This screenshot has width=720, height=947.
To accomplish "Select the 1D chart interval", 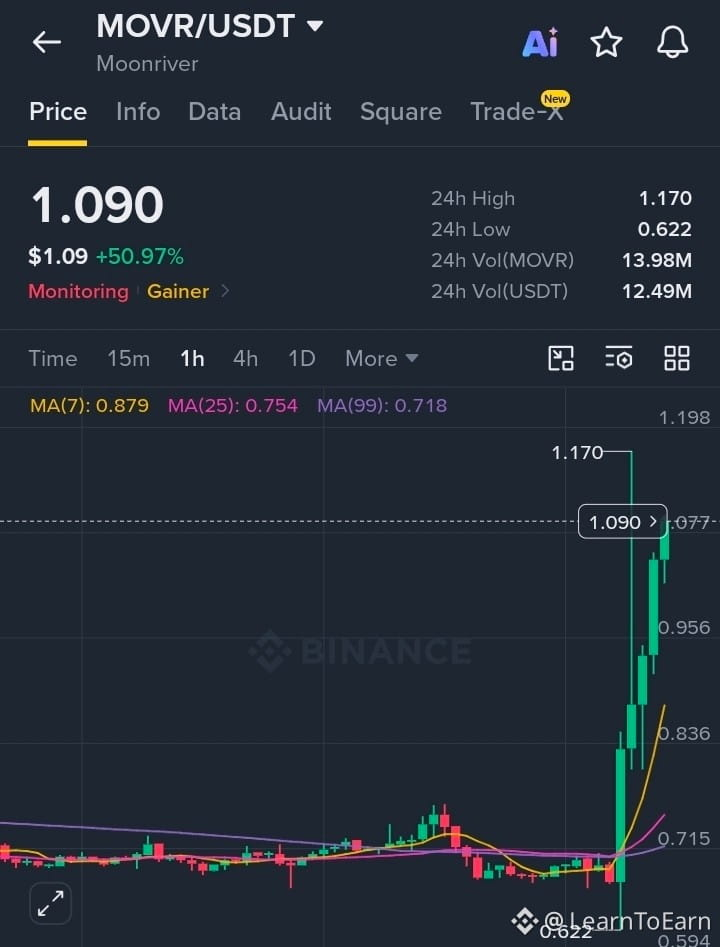I will 301,359.
